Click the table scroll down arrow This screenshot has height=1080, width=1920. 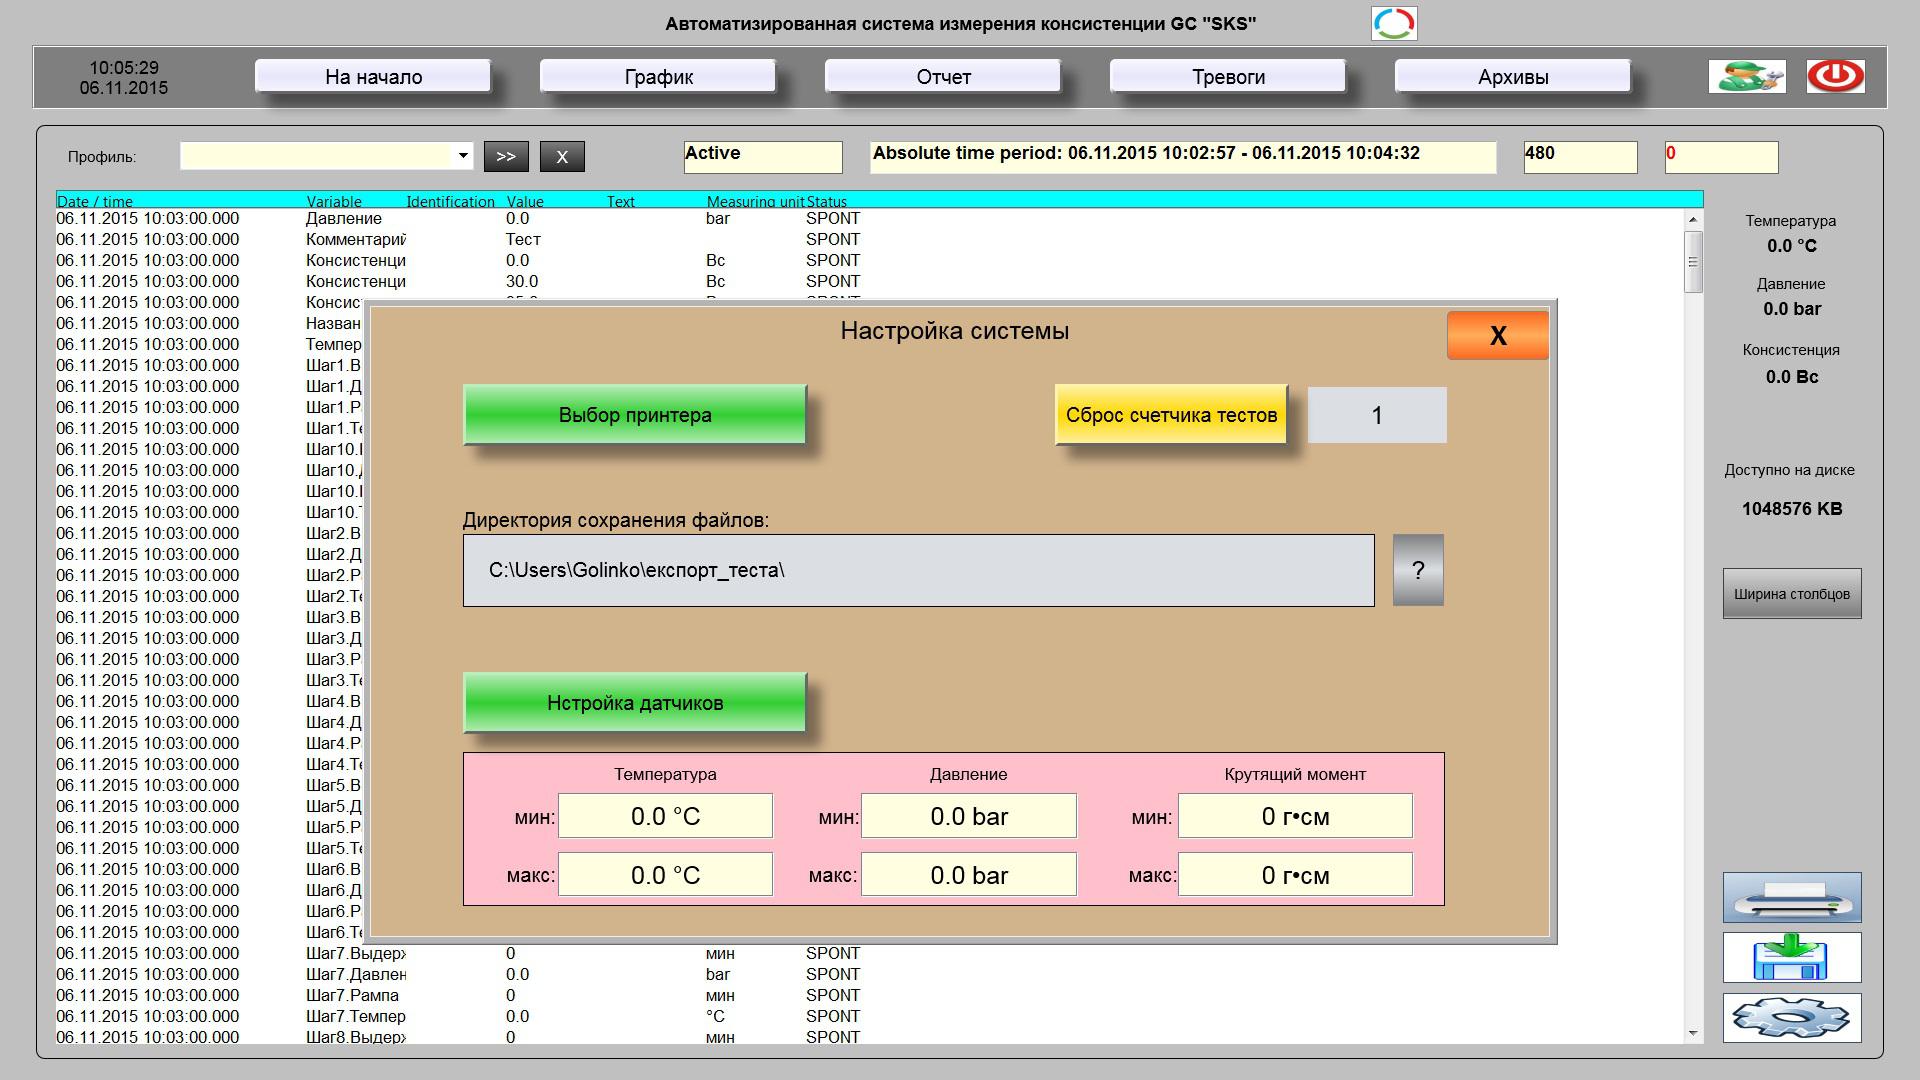click(x=1693, y=1033)
